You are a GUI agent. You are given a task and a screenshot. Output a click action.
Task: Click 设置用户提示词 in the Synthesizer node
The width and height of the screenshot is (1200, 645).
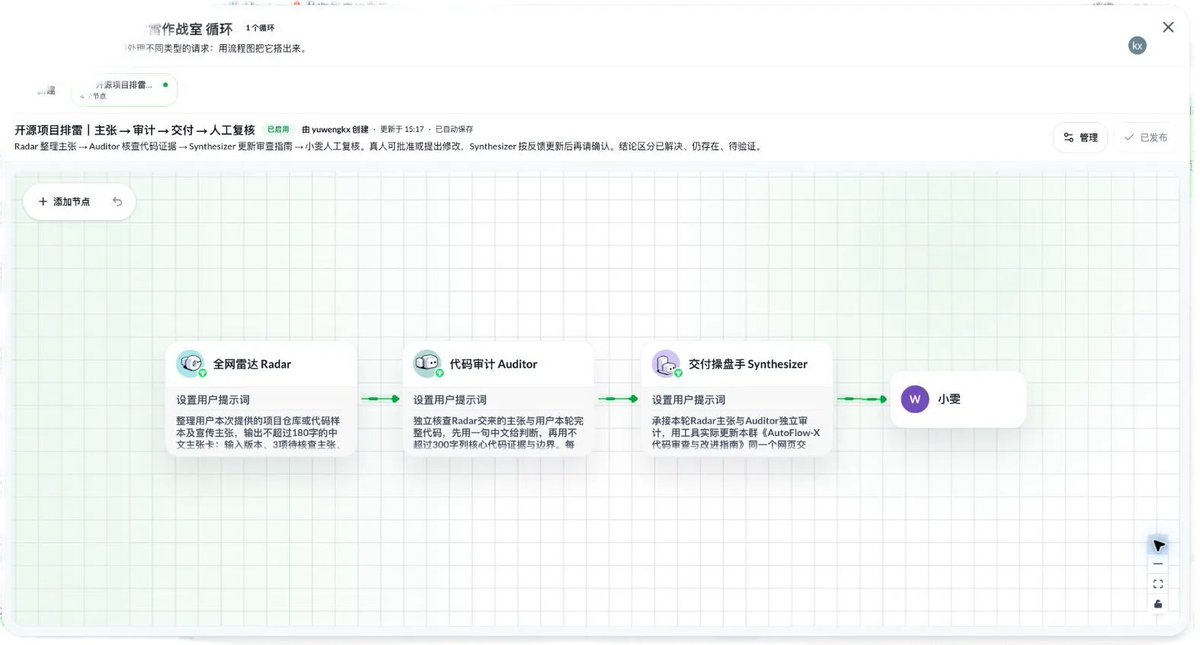coord(689,400)
